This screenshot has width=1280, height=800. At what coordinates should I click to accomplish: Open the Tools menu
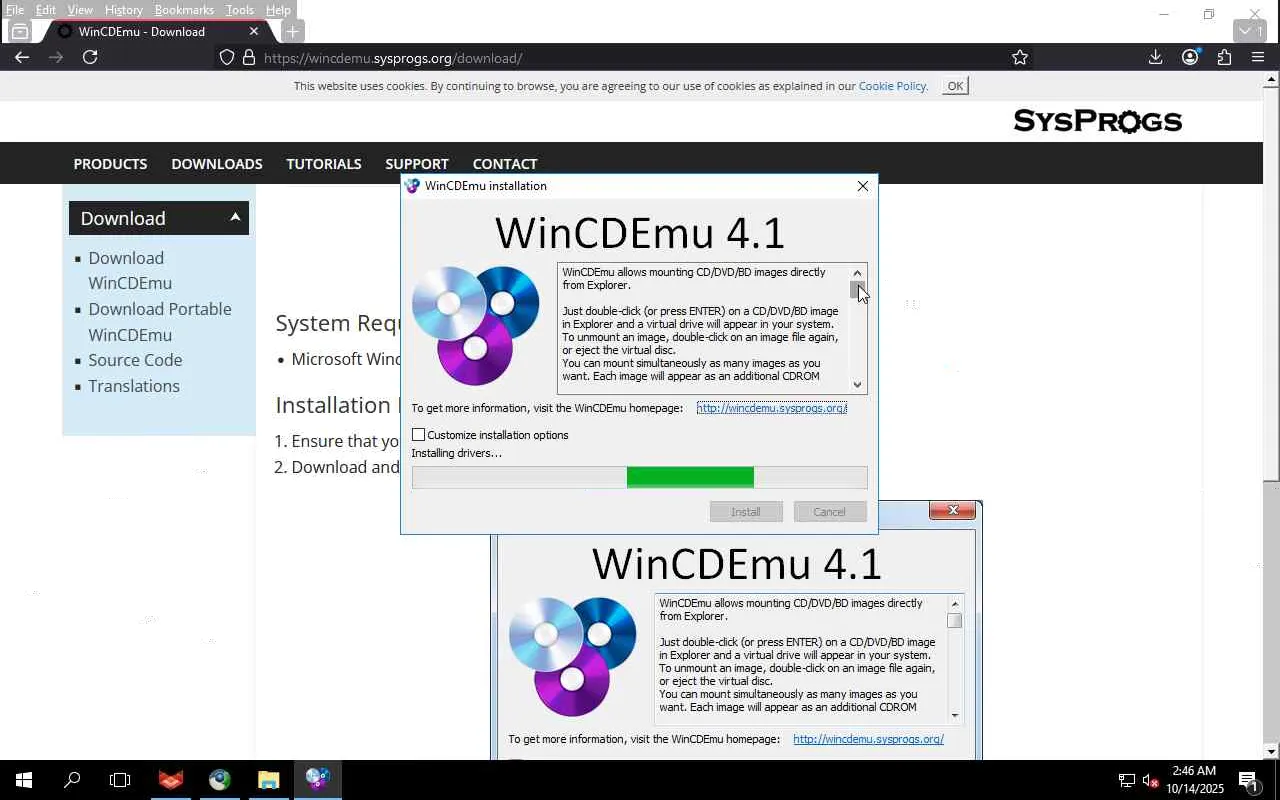click(x=240, y=10)
